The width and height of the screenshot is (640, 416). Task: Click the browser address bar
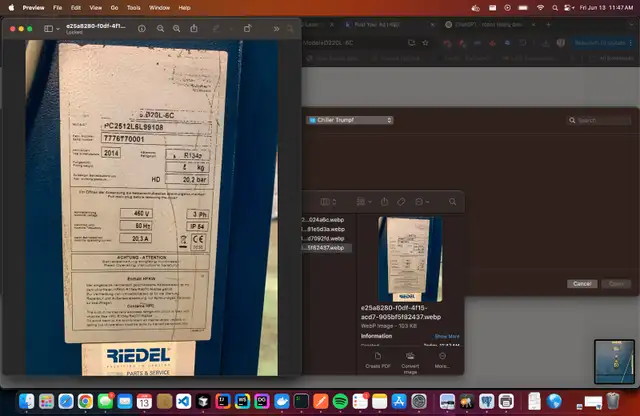[355, 43]
